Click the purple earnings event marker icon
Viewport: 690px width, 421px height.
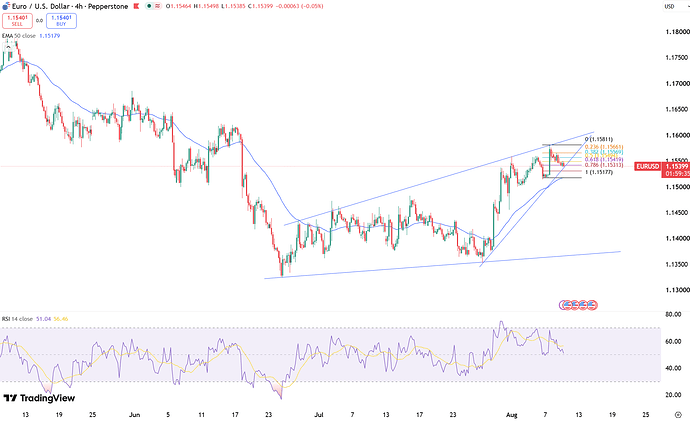coord(562,304)
